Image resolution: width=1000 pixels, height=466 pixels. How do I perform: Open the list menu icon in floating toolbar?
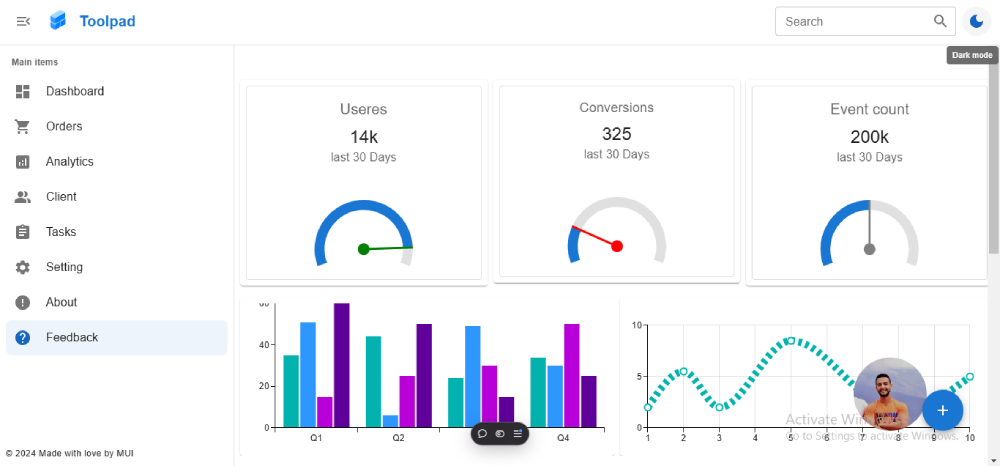point(518,433)
